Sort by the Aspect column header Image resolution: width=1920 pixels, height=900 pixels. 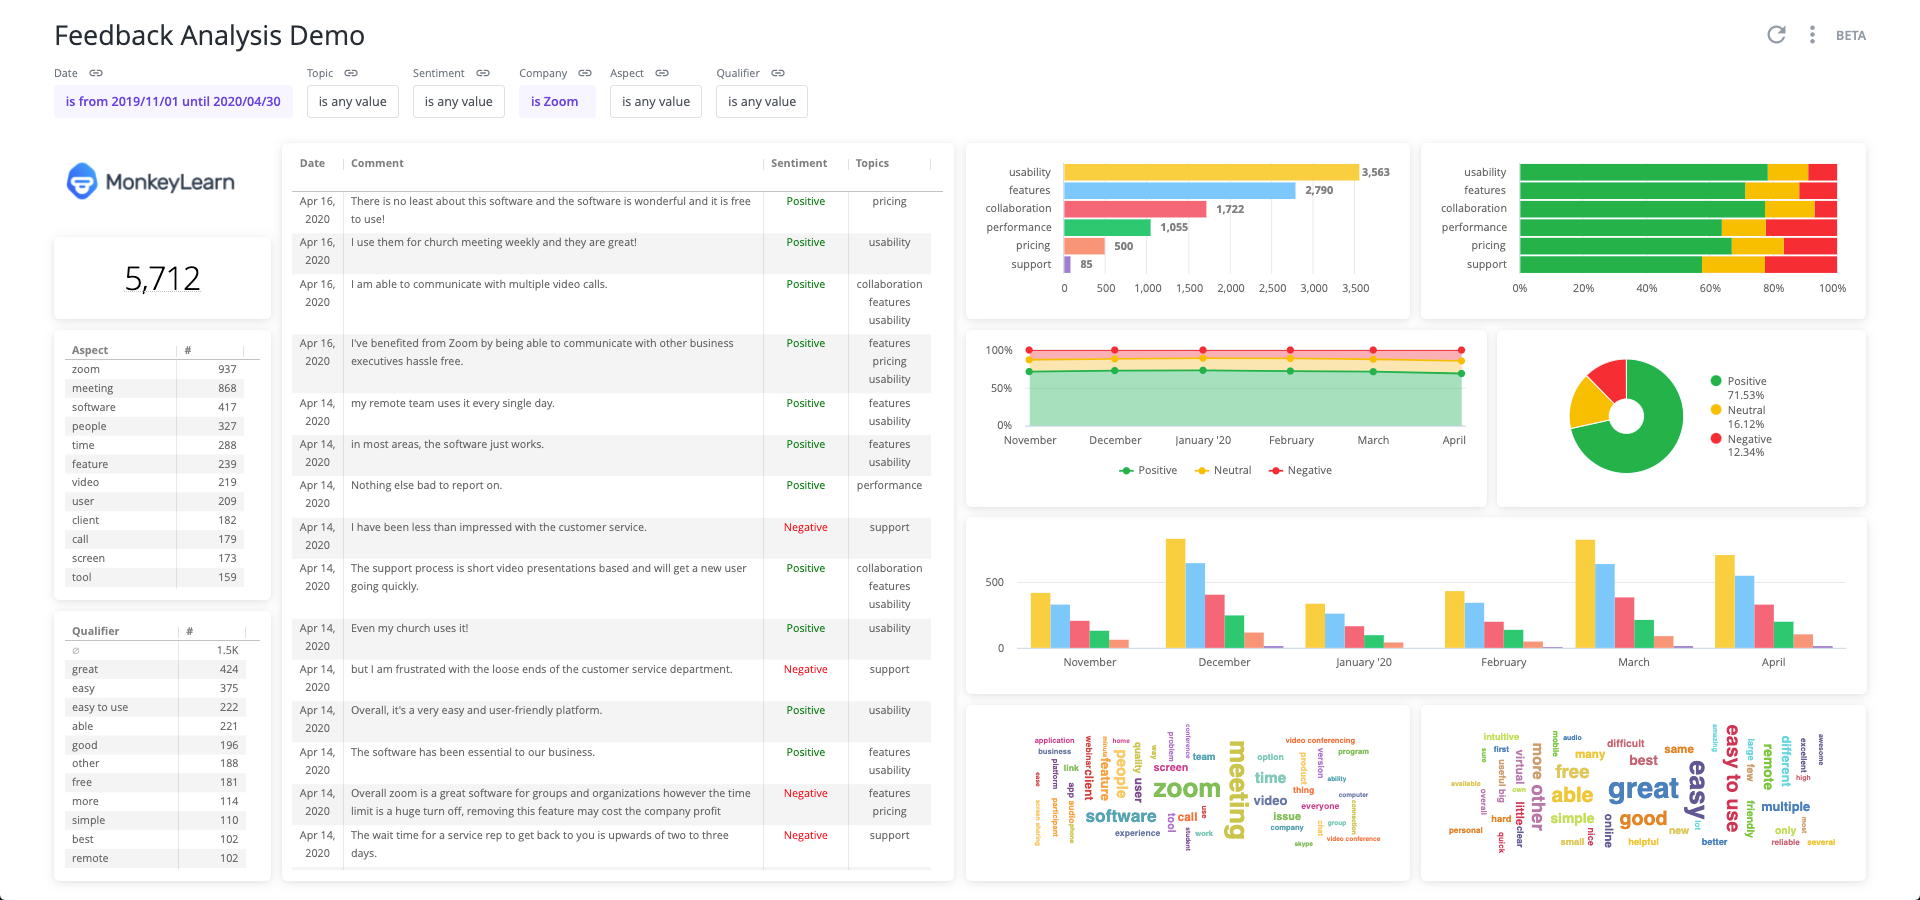tap(90, 350)
